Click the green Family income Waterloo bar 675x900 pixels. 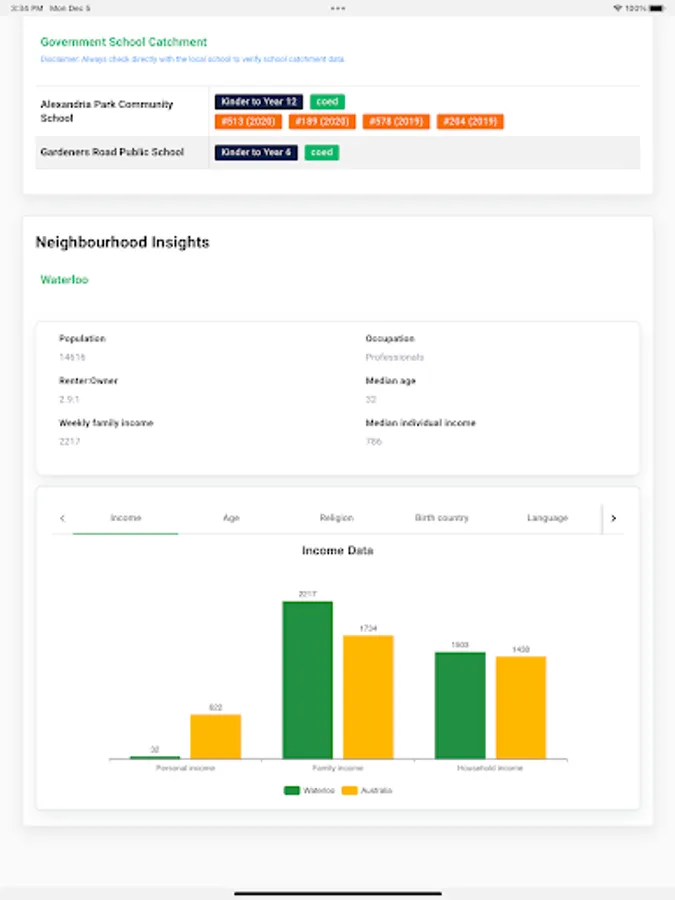(308, 680)
